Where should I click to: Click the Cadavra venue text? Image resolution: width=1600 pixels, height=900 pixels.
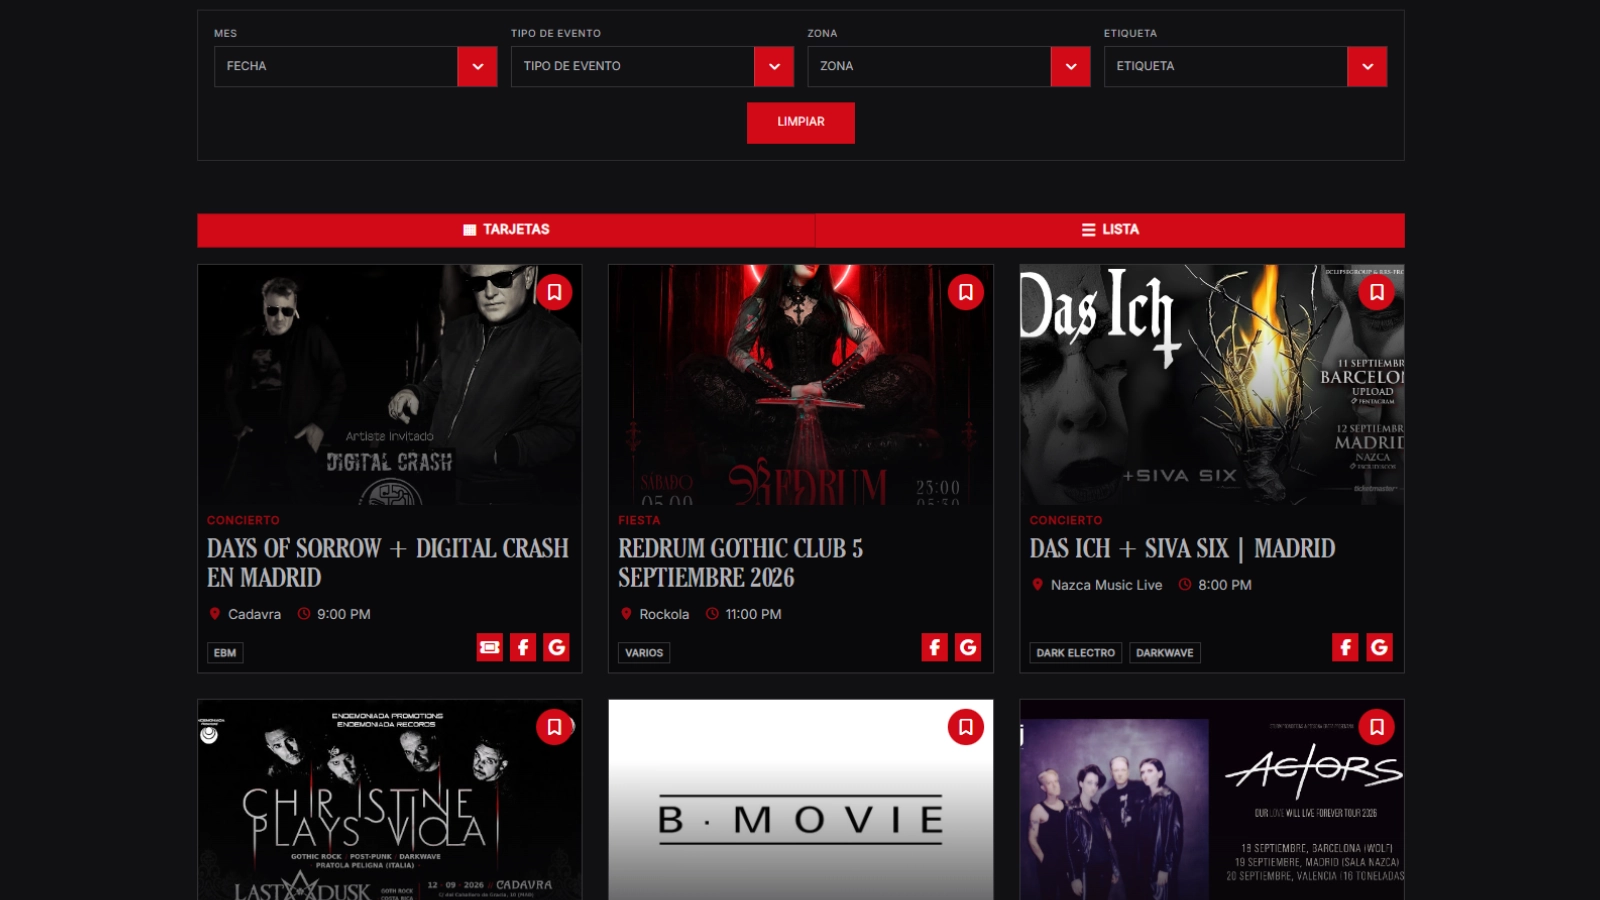coord(254,614)
